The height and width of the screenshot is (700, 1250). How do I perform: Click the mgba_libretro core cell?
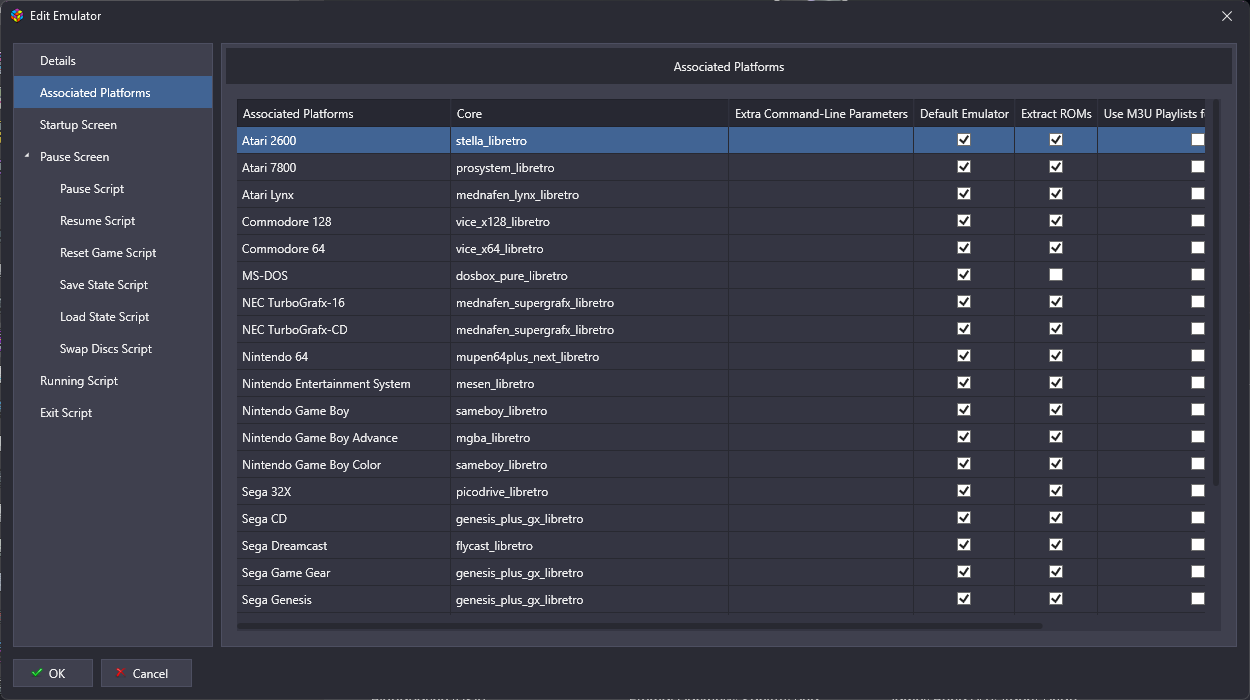589,437
